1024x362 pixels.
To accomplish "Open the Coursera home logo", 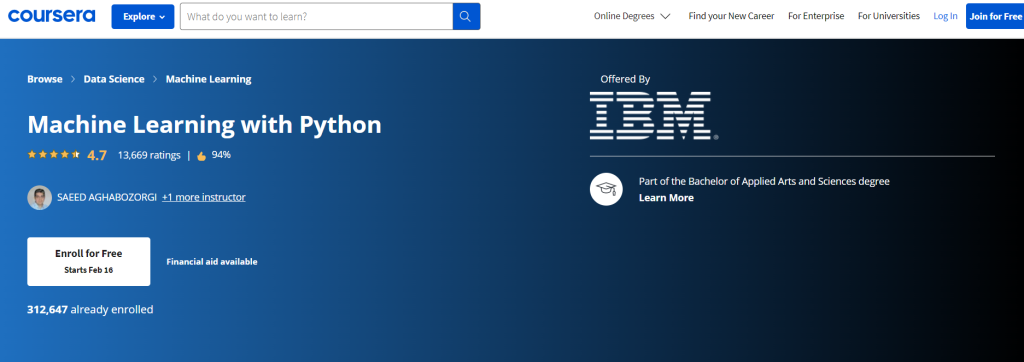I will pos(52,16).
